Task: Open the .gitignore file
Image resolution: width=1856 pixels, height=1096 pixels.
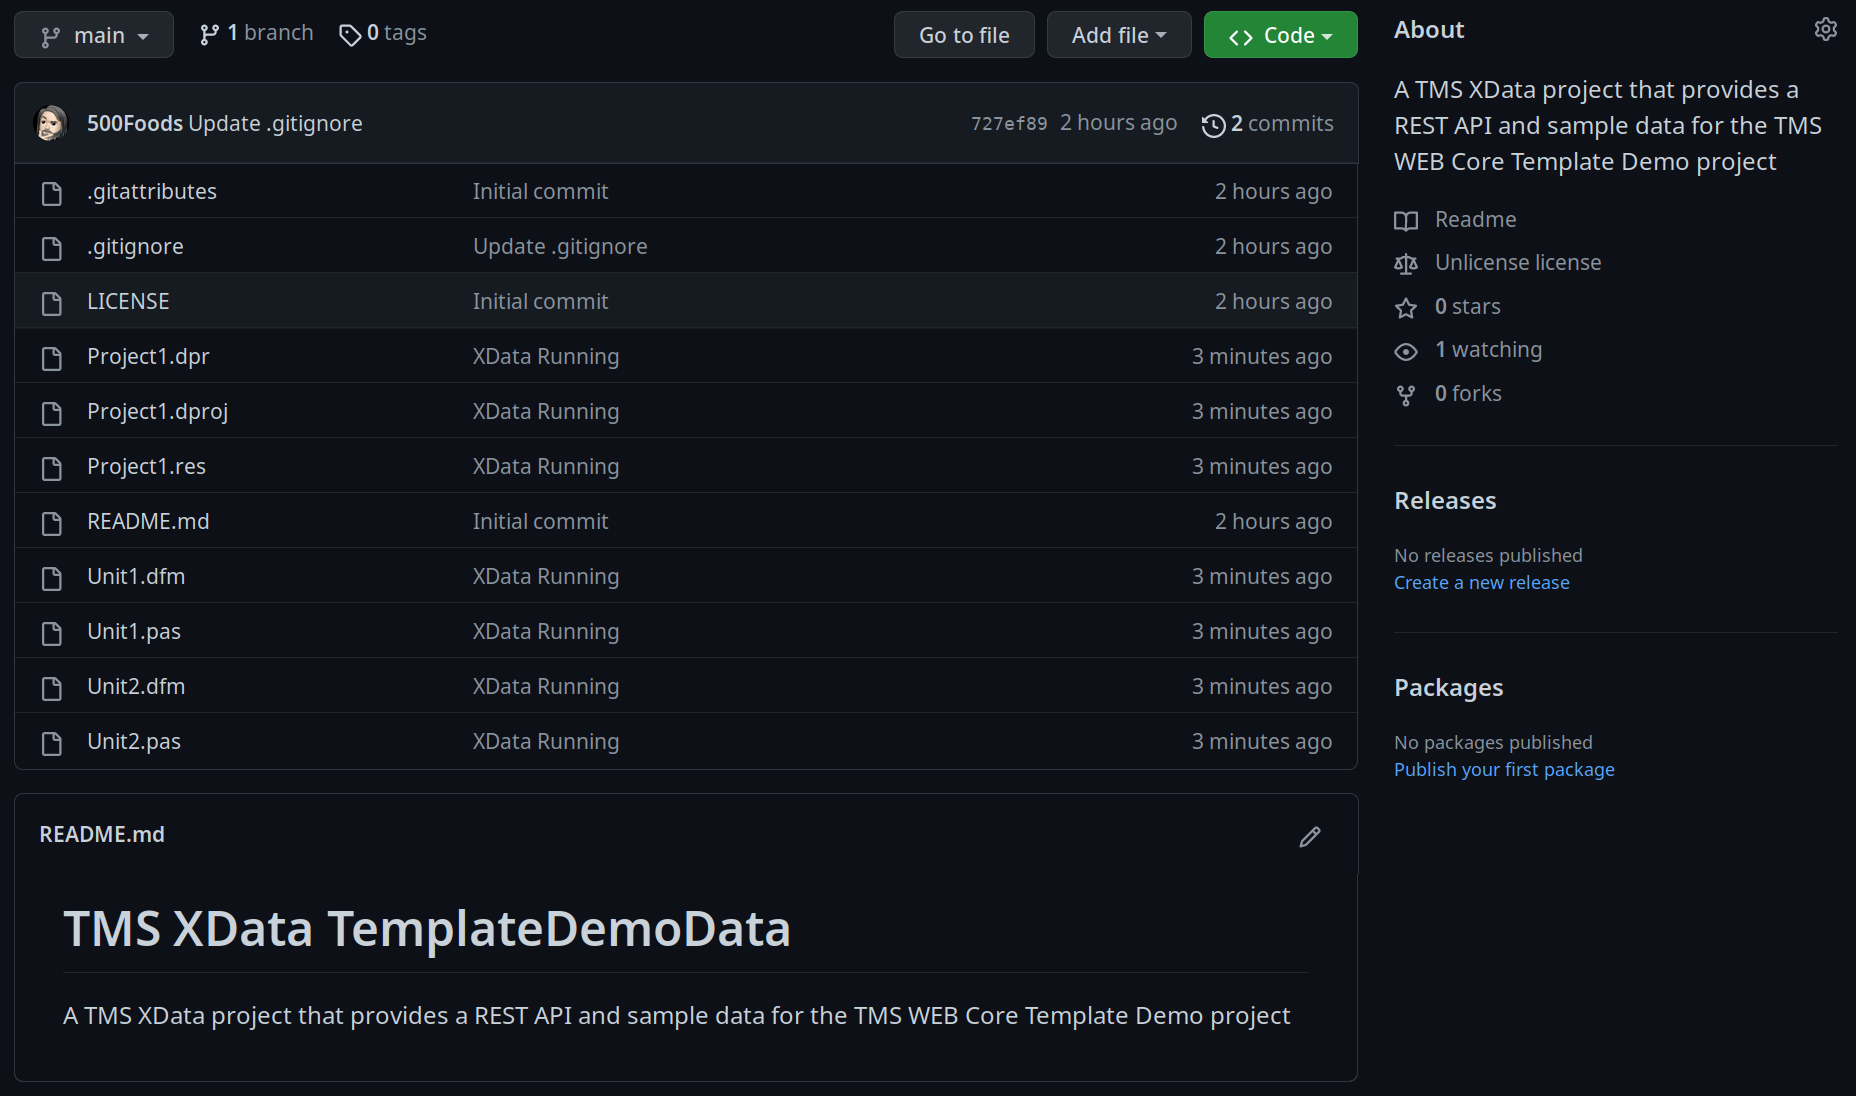Action: (x=135, y=246)
